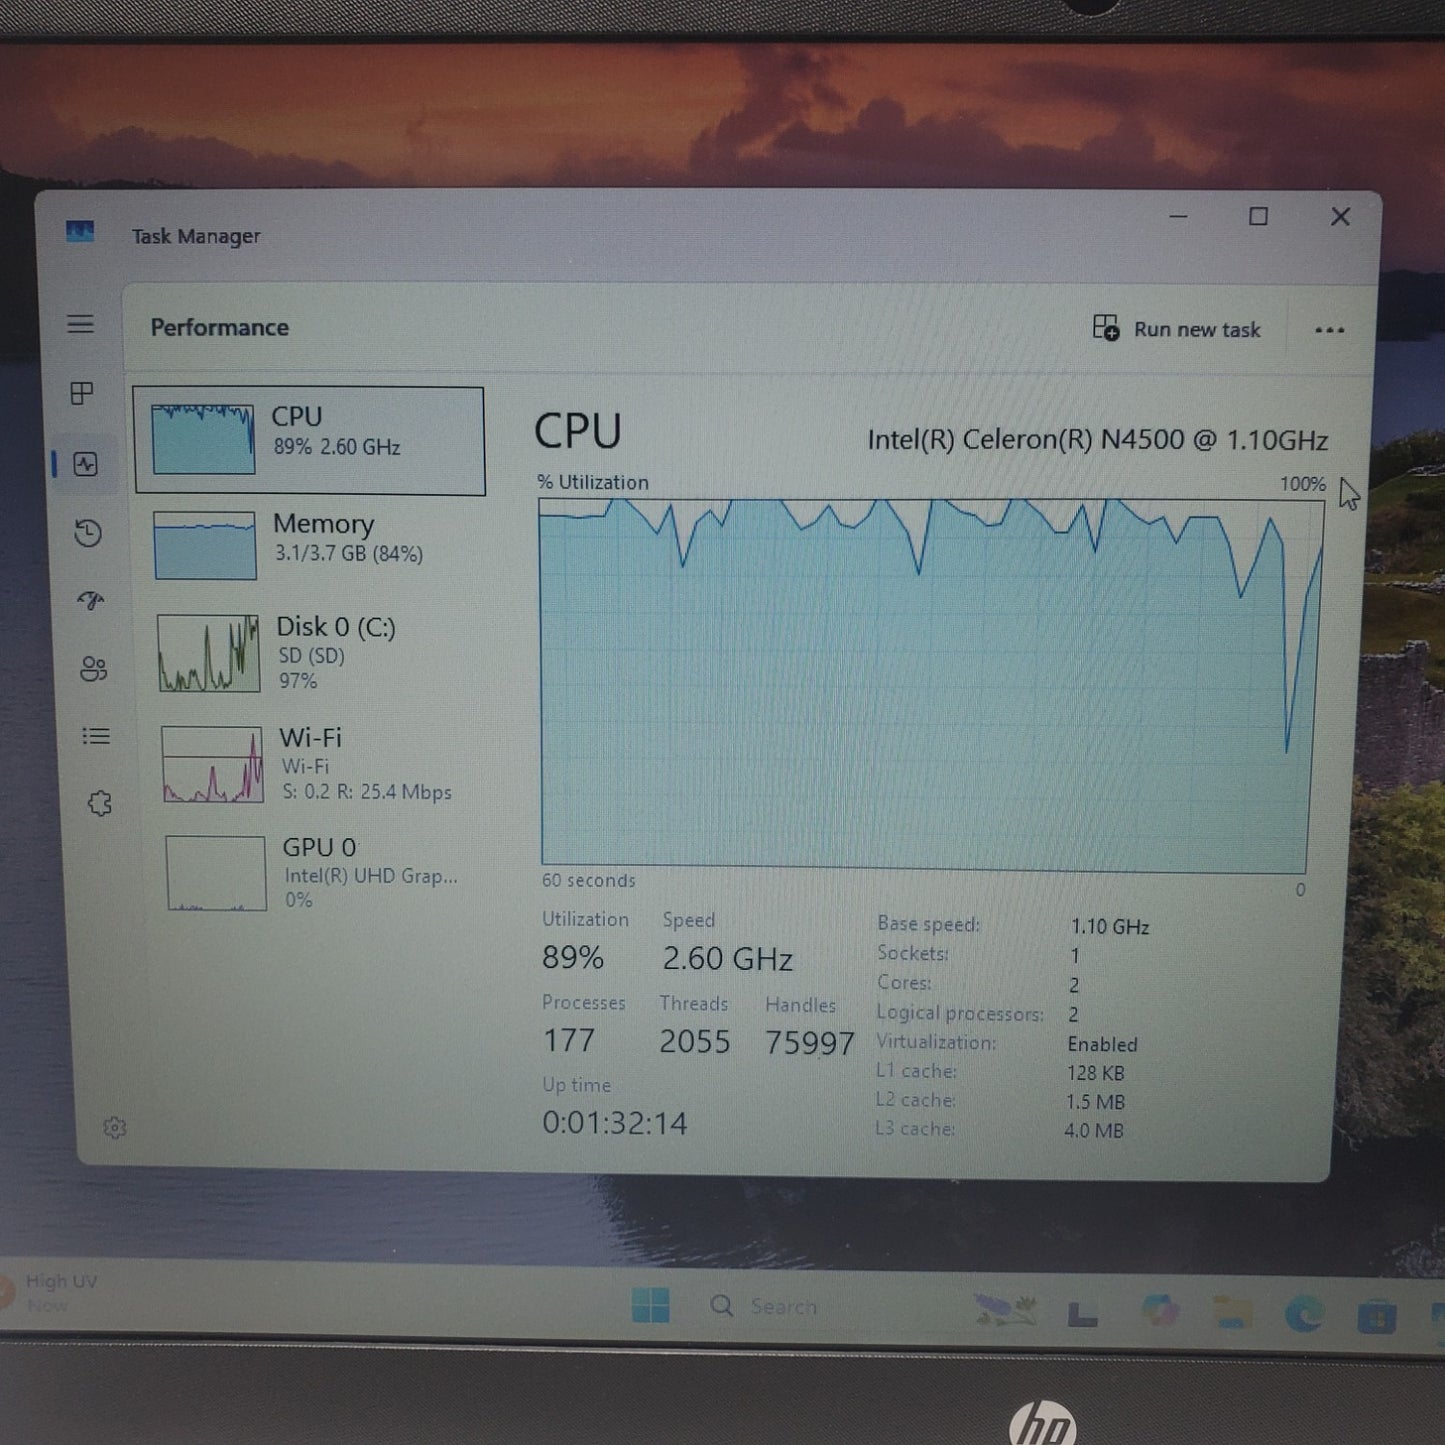Select the CPU performance entry

tap(309, 441)
